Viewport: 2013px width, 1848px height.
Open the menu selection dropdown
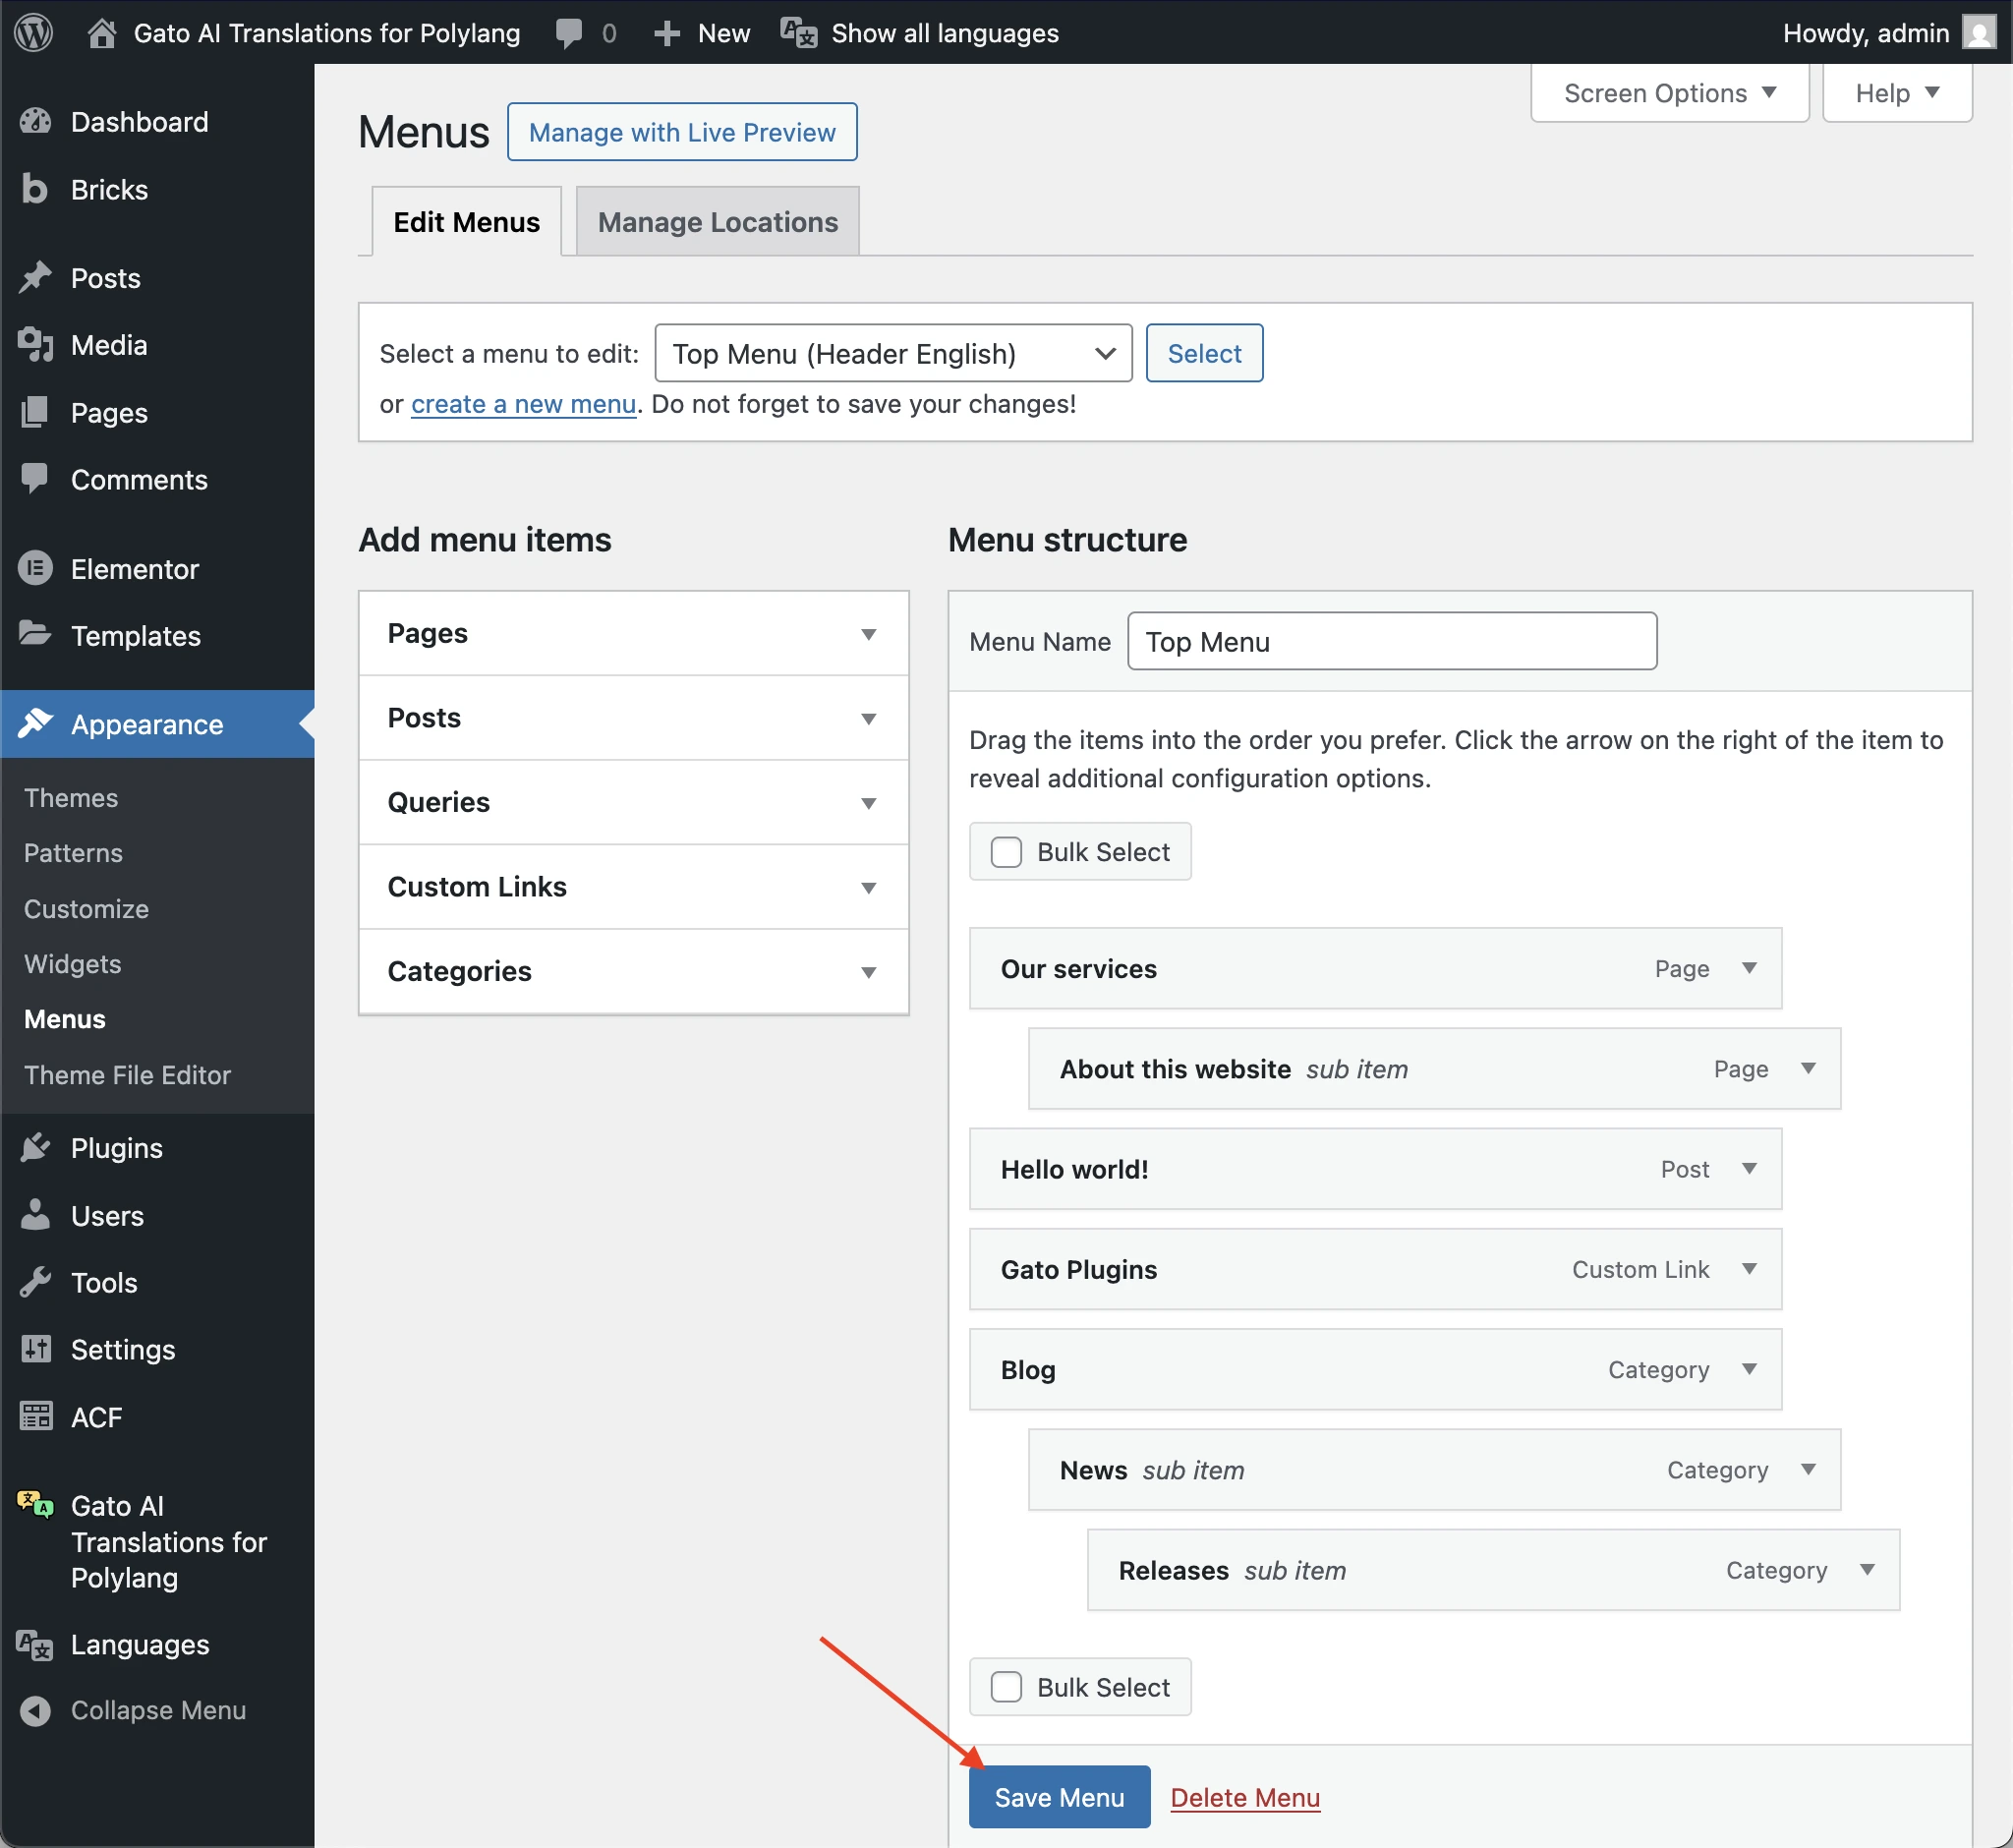click(892, 353)
